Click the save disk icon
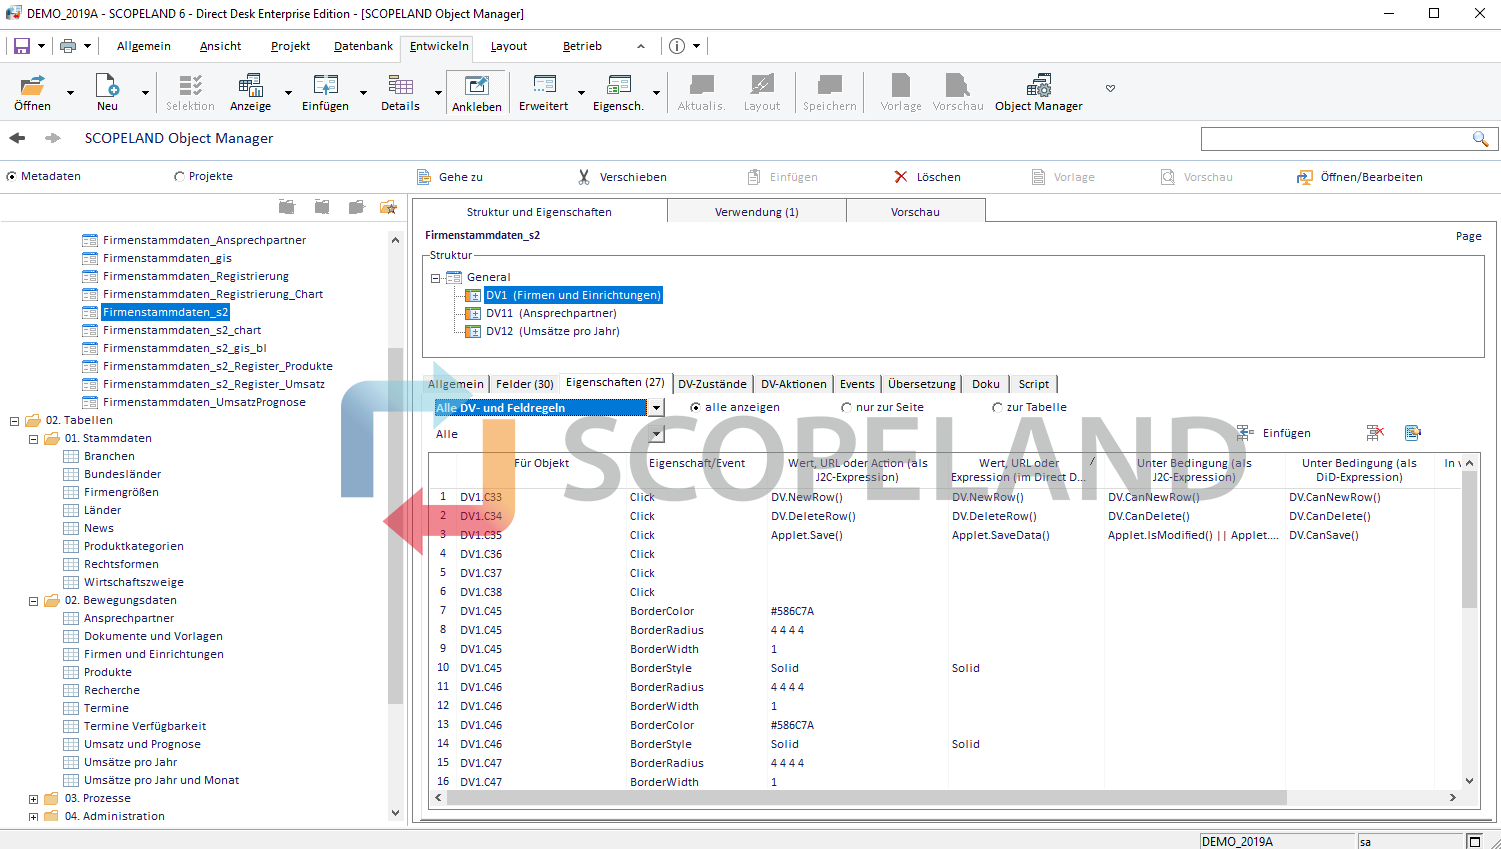The image size is (1501, 849). click(x=22, y=46)
